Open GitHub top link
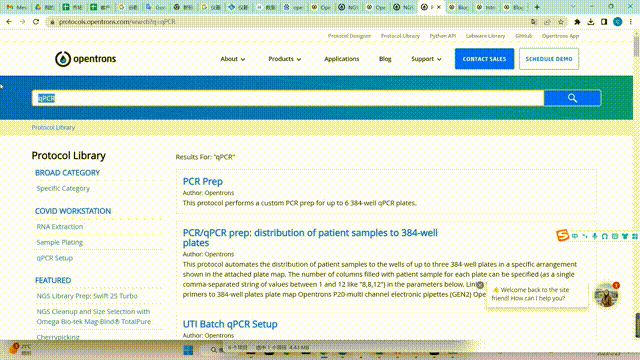Viewport: 640px width, 360px height. point(524,36)
